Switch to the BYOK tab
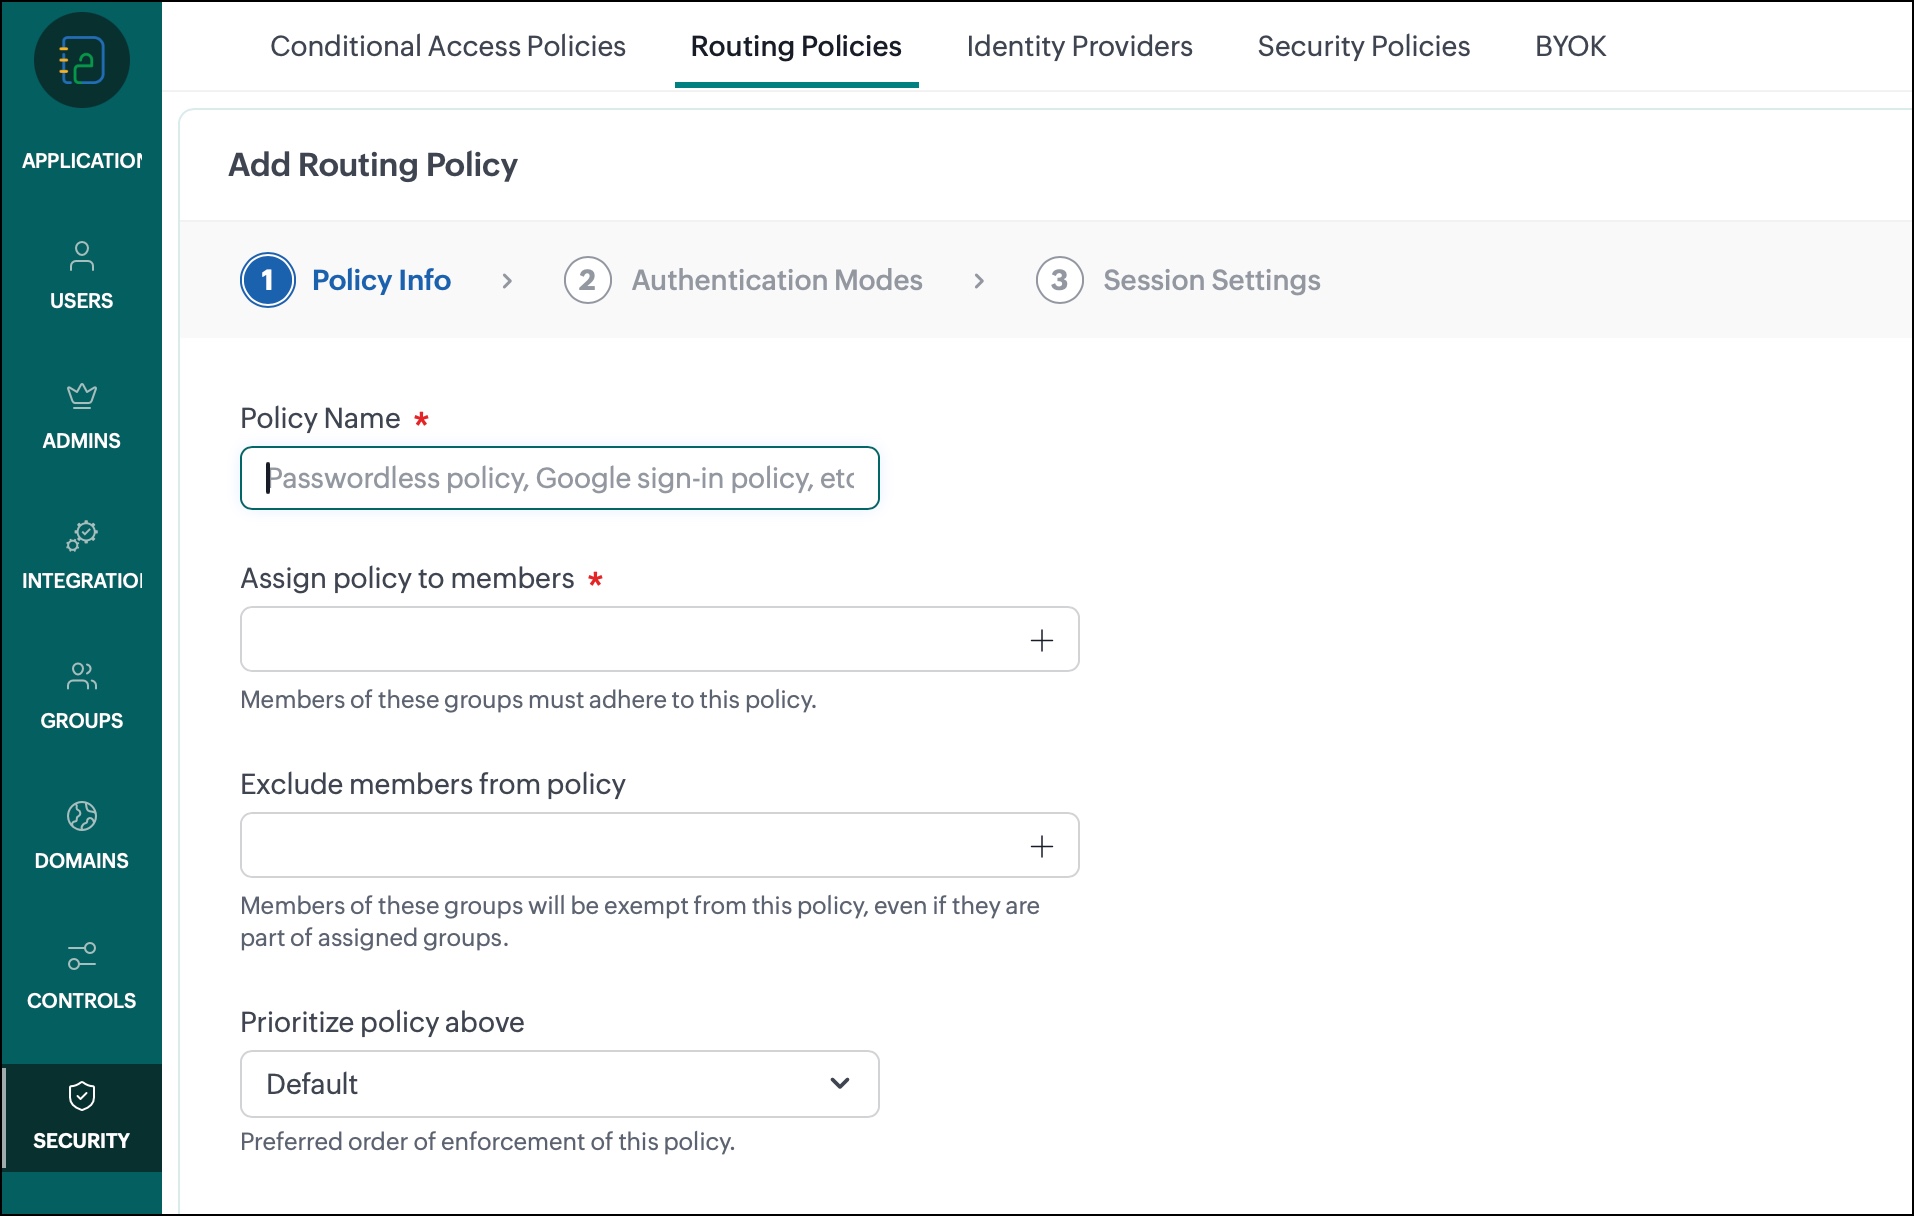The width and height of the screenshot is (1914, 1216). click(x=1570, y=46)
